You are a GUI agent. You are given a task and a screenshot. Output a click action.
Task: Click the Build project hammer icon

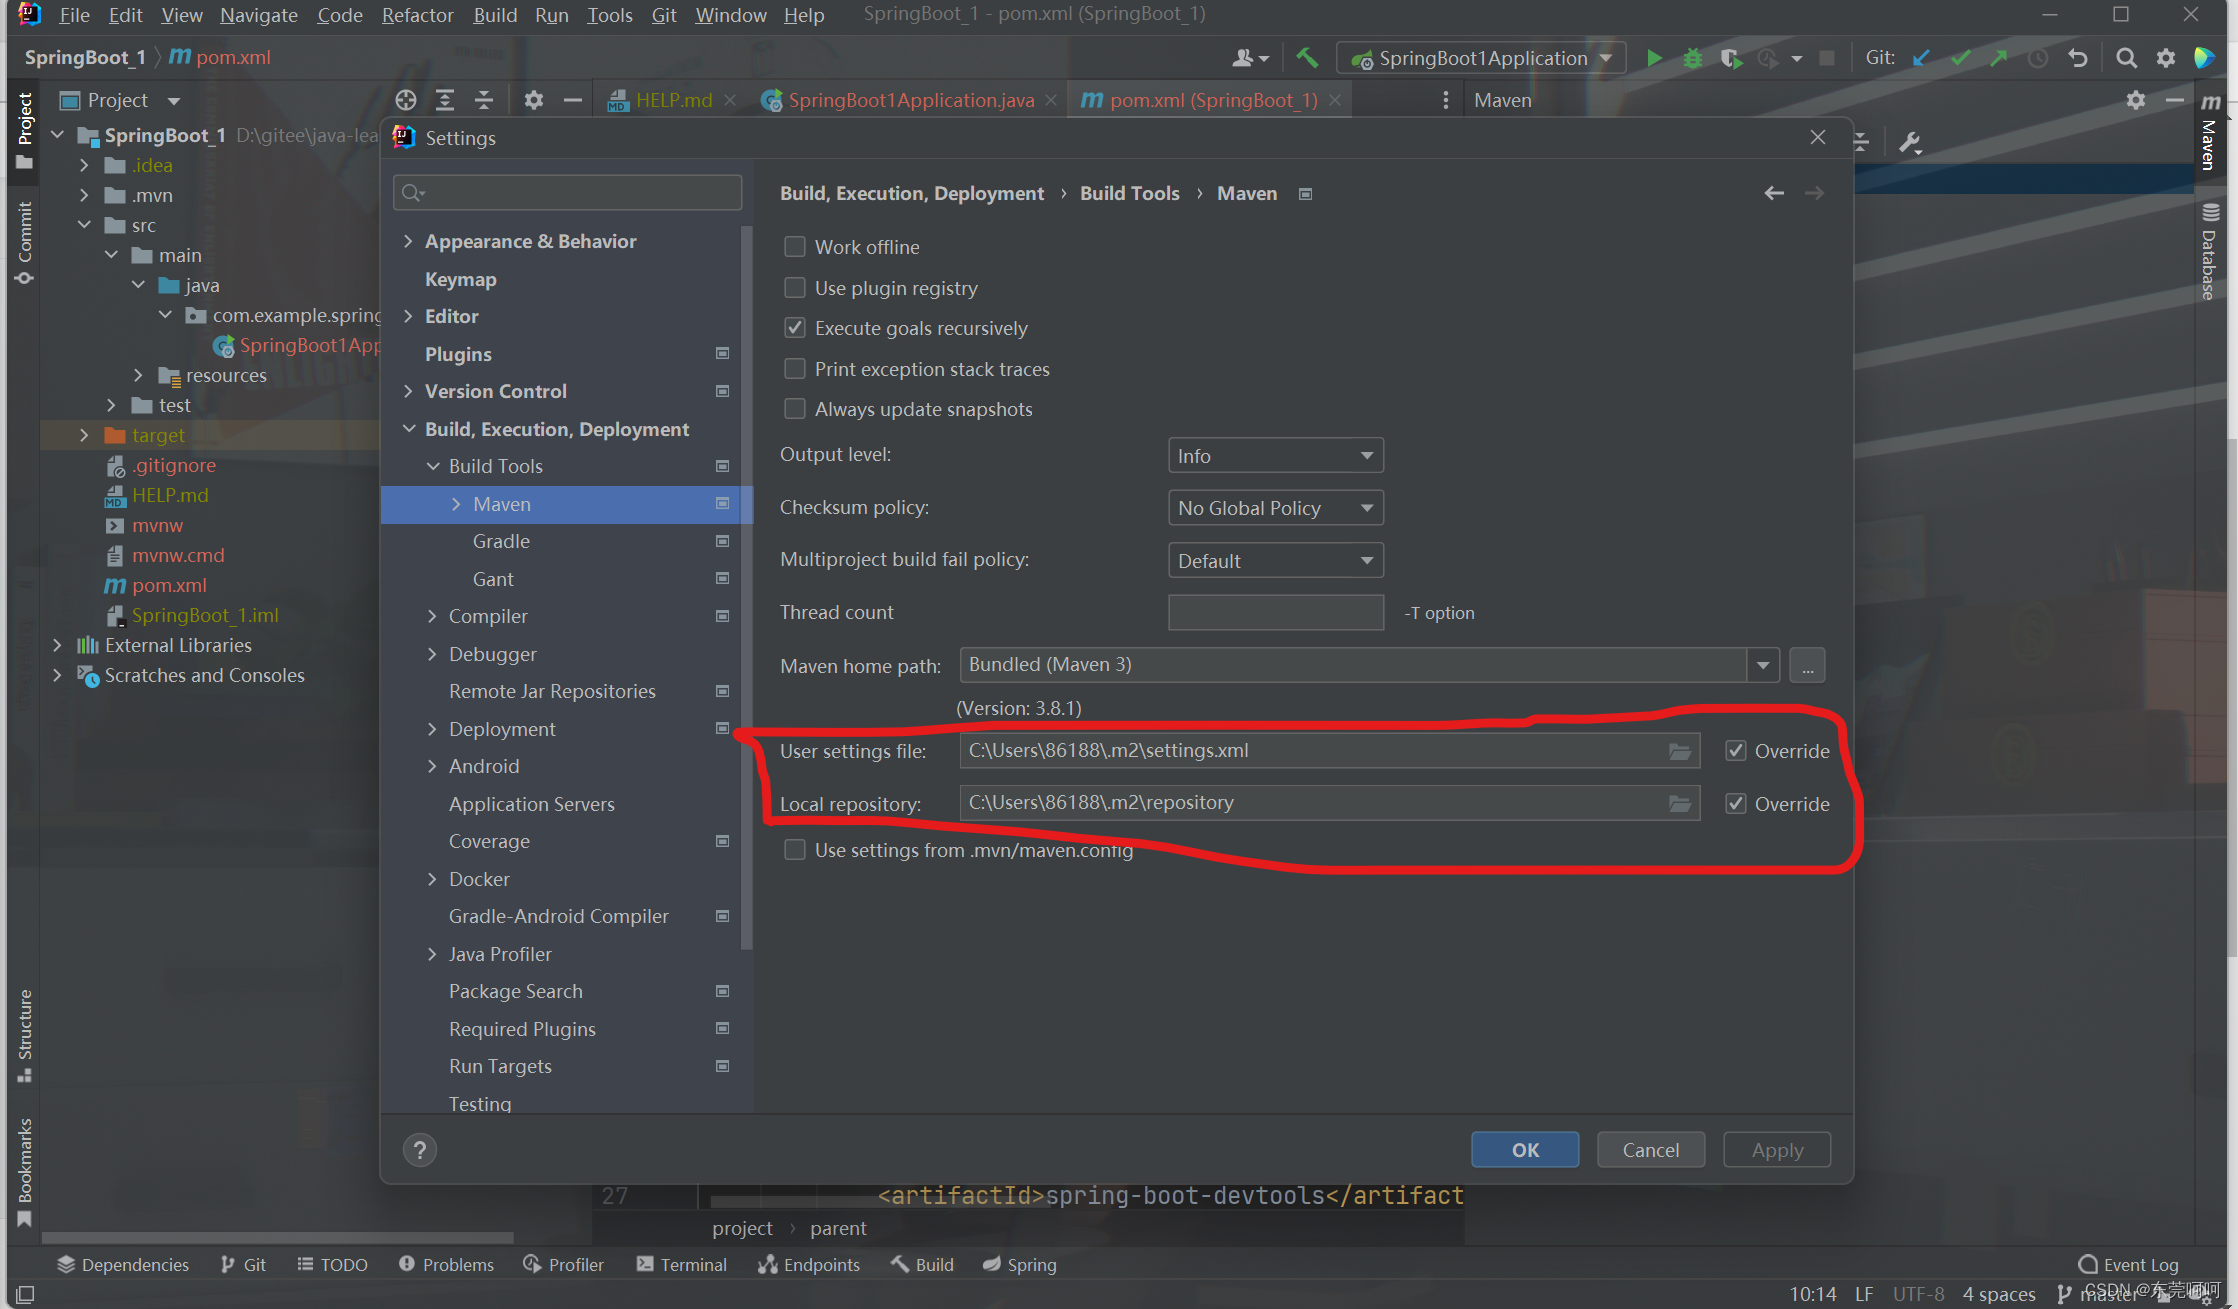click(1307, 58)
